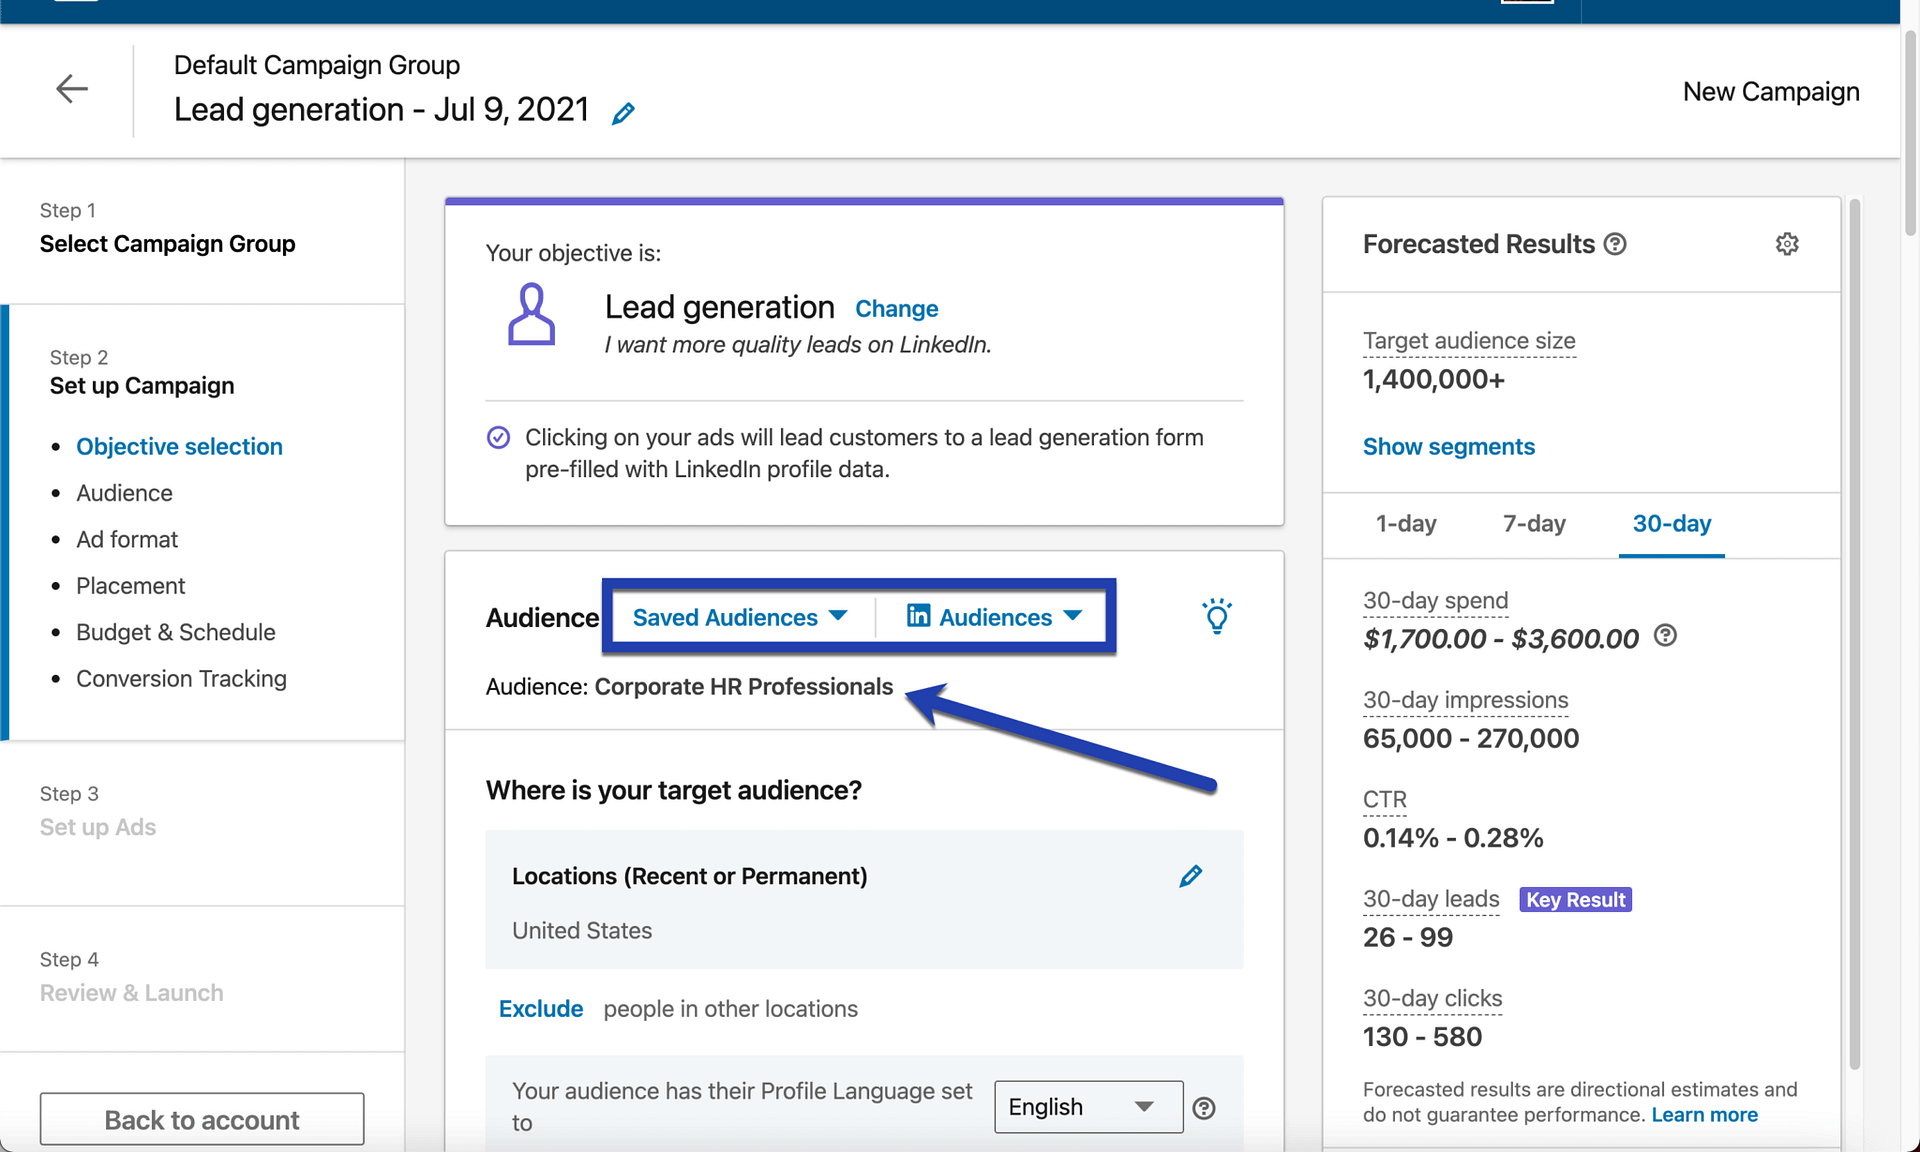Viewport: 1920px width, 1152px height.
Task: Click the Lead generation person icon
Action: 531,314
